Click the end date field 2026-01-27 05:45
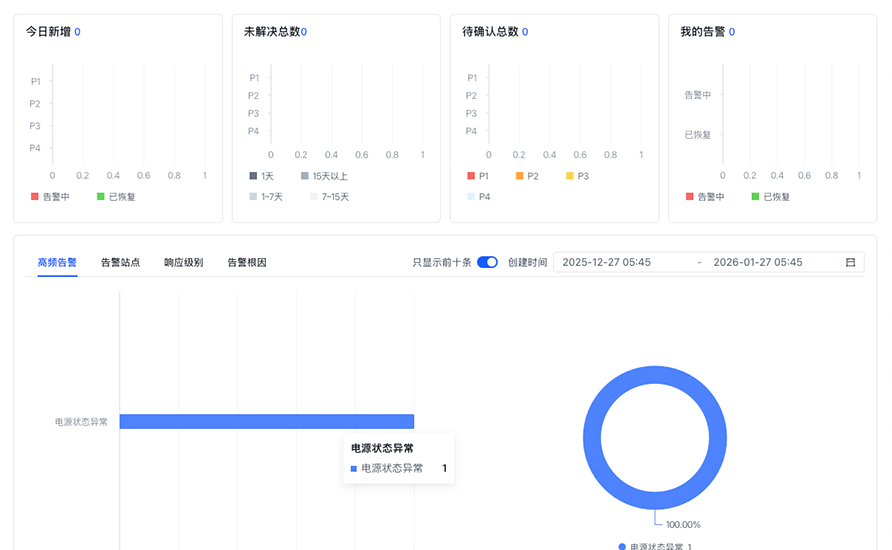Viewport: 892px width, 550px height. 757,262
